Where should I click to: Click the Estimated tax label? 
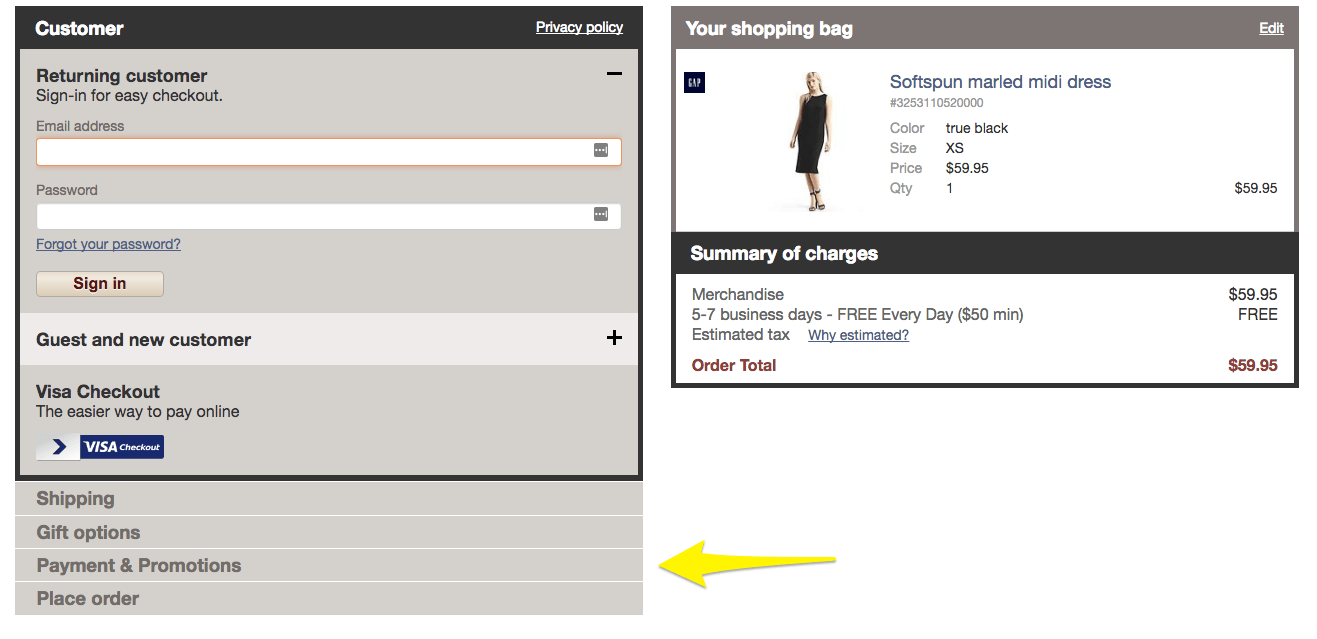click(x=741, y=334)
